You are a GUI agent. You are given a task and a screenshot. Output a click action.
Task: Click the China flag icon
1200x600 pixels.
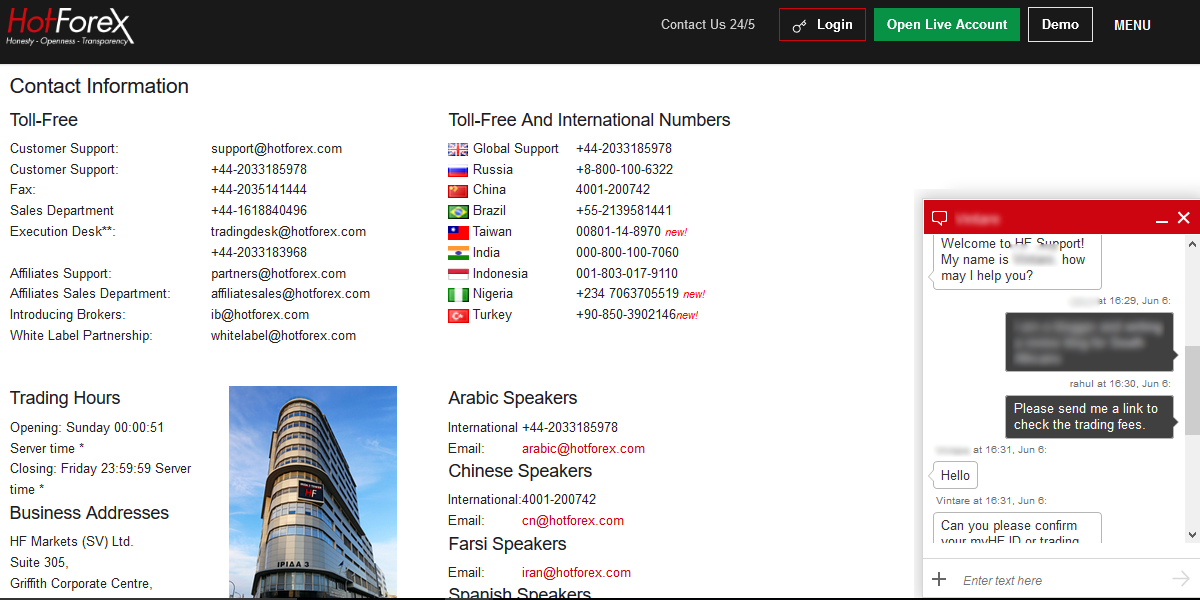click(458, 190)
